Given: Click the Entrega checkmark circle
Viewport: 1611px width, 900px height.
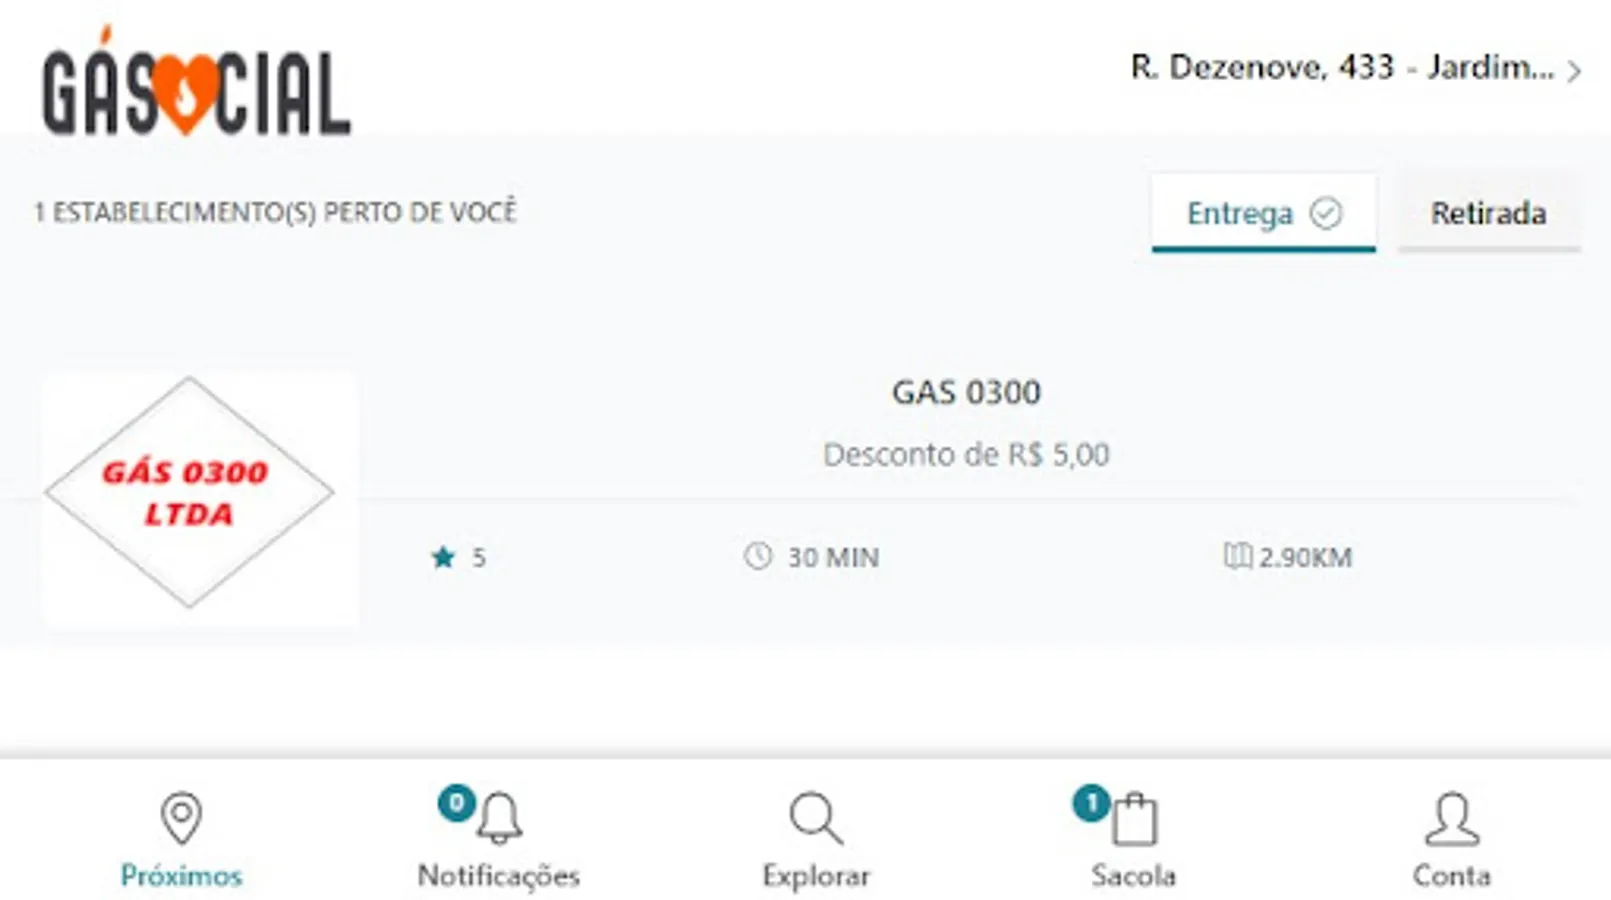Looking at the screenshot, I should point(1326,213).
